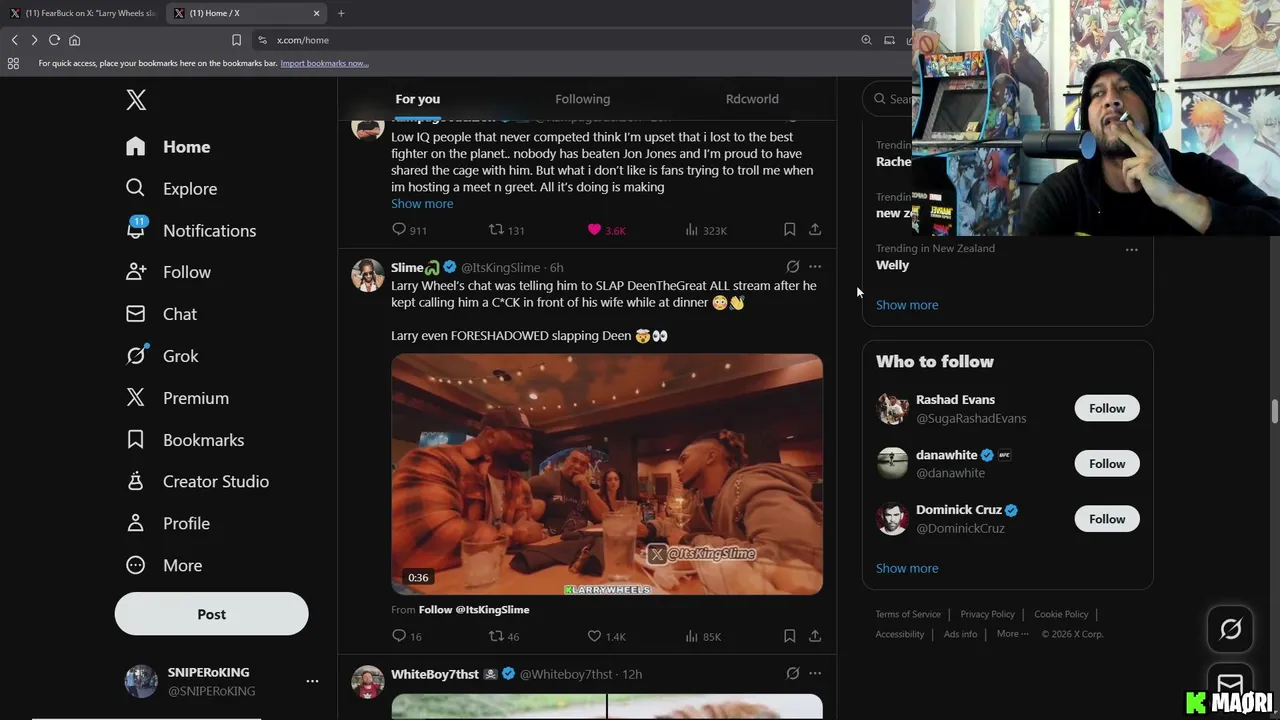Expand 'Show more' on Jon Jones post
Viewport: 1280px width, 720px height.
[422, 203]
